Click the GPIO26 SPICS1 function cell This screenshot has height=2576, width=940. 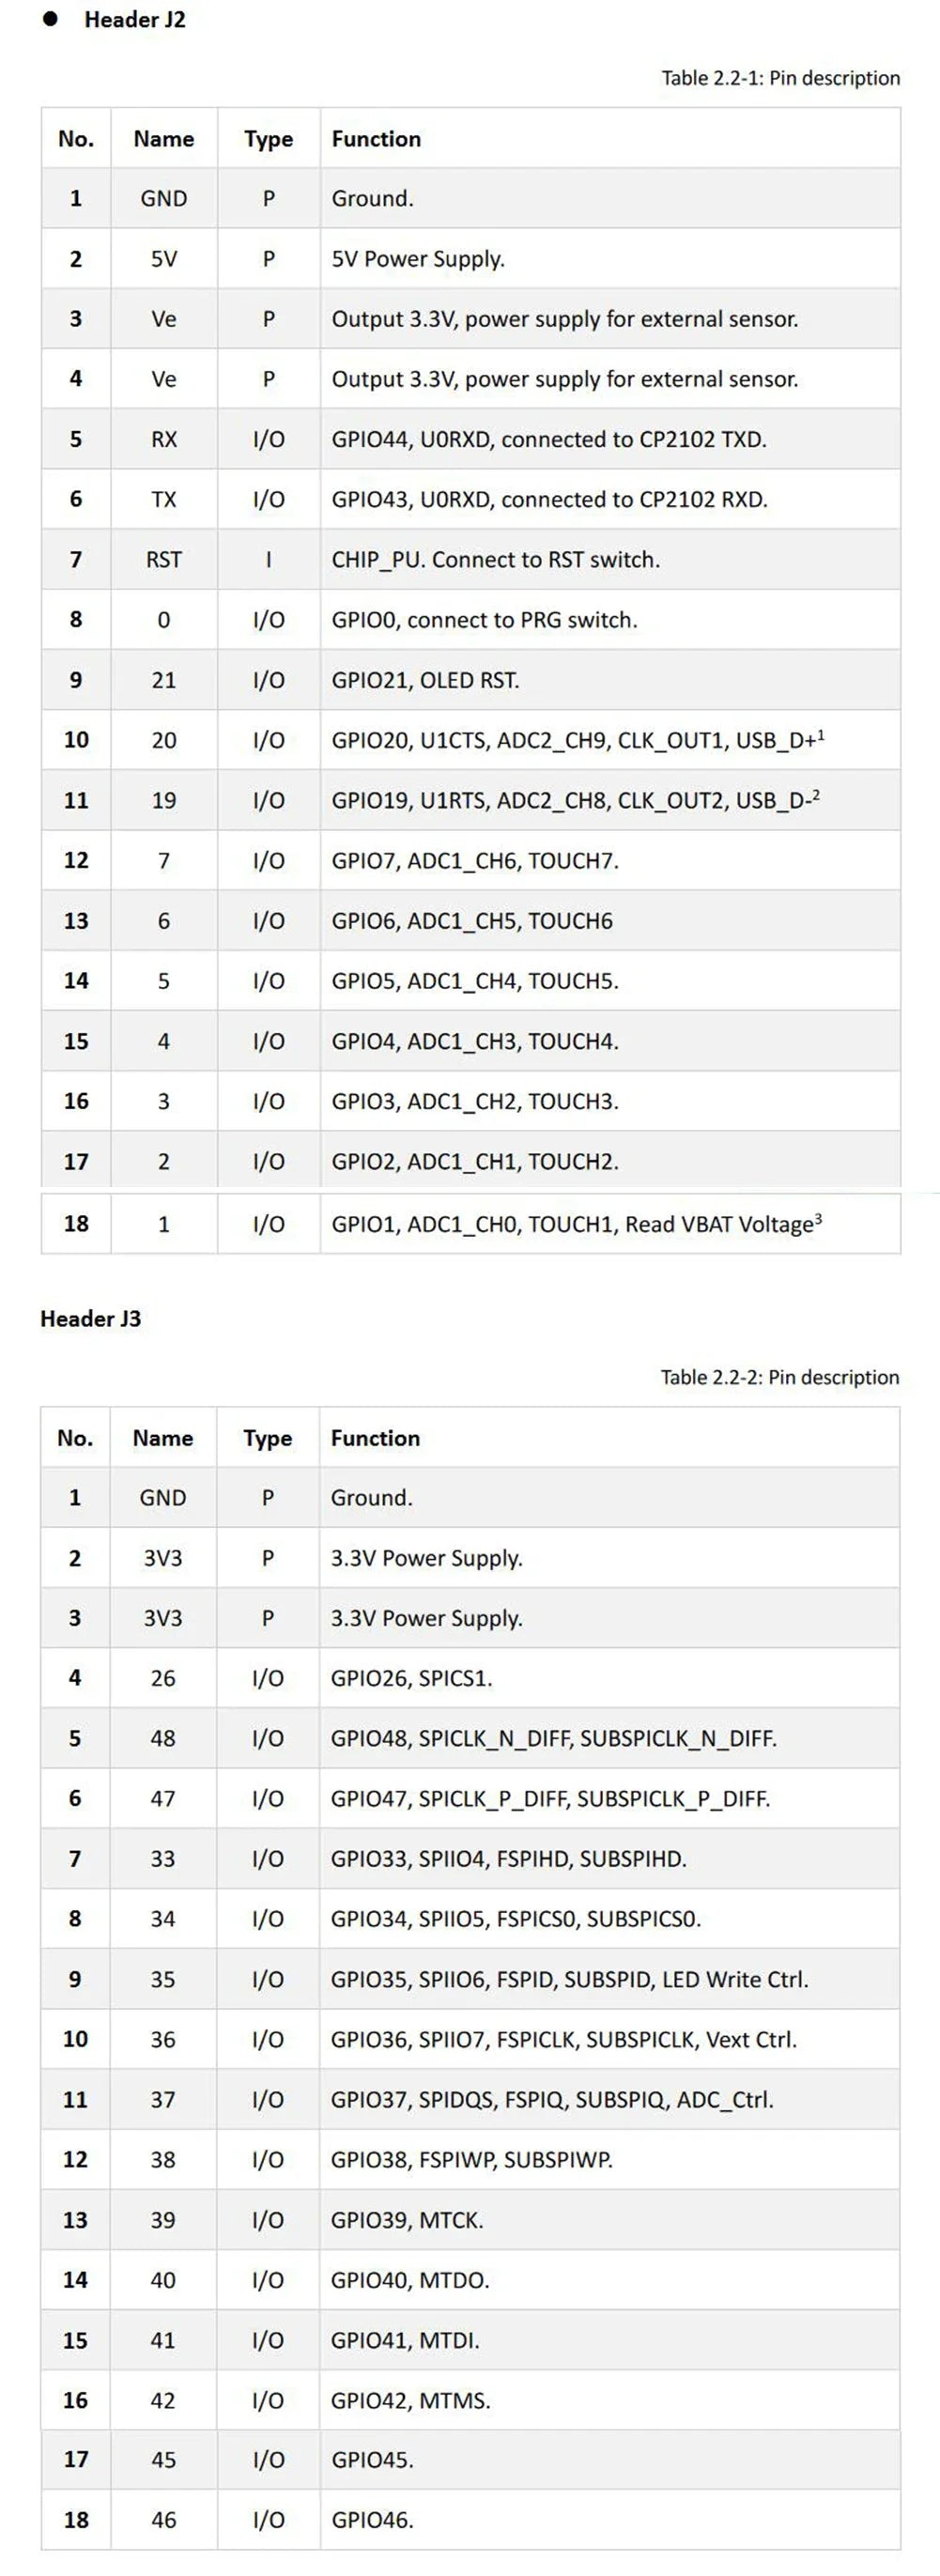[x=610, y=1678]
